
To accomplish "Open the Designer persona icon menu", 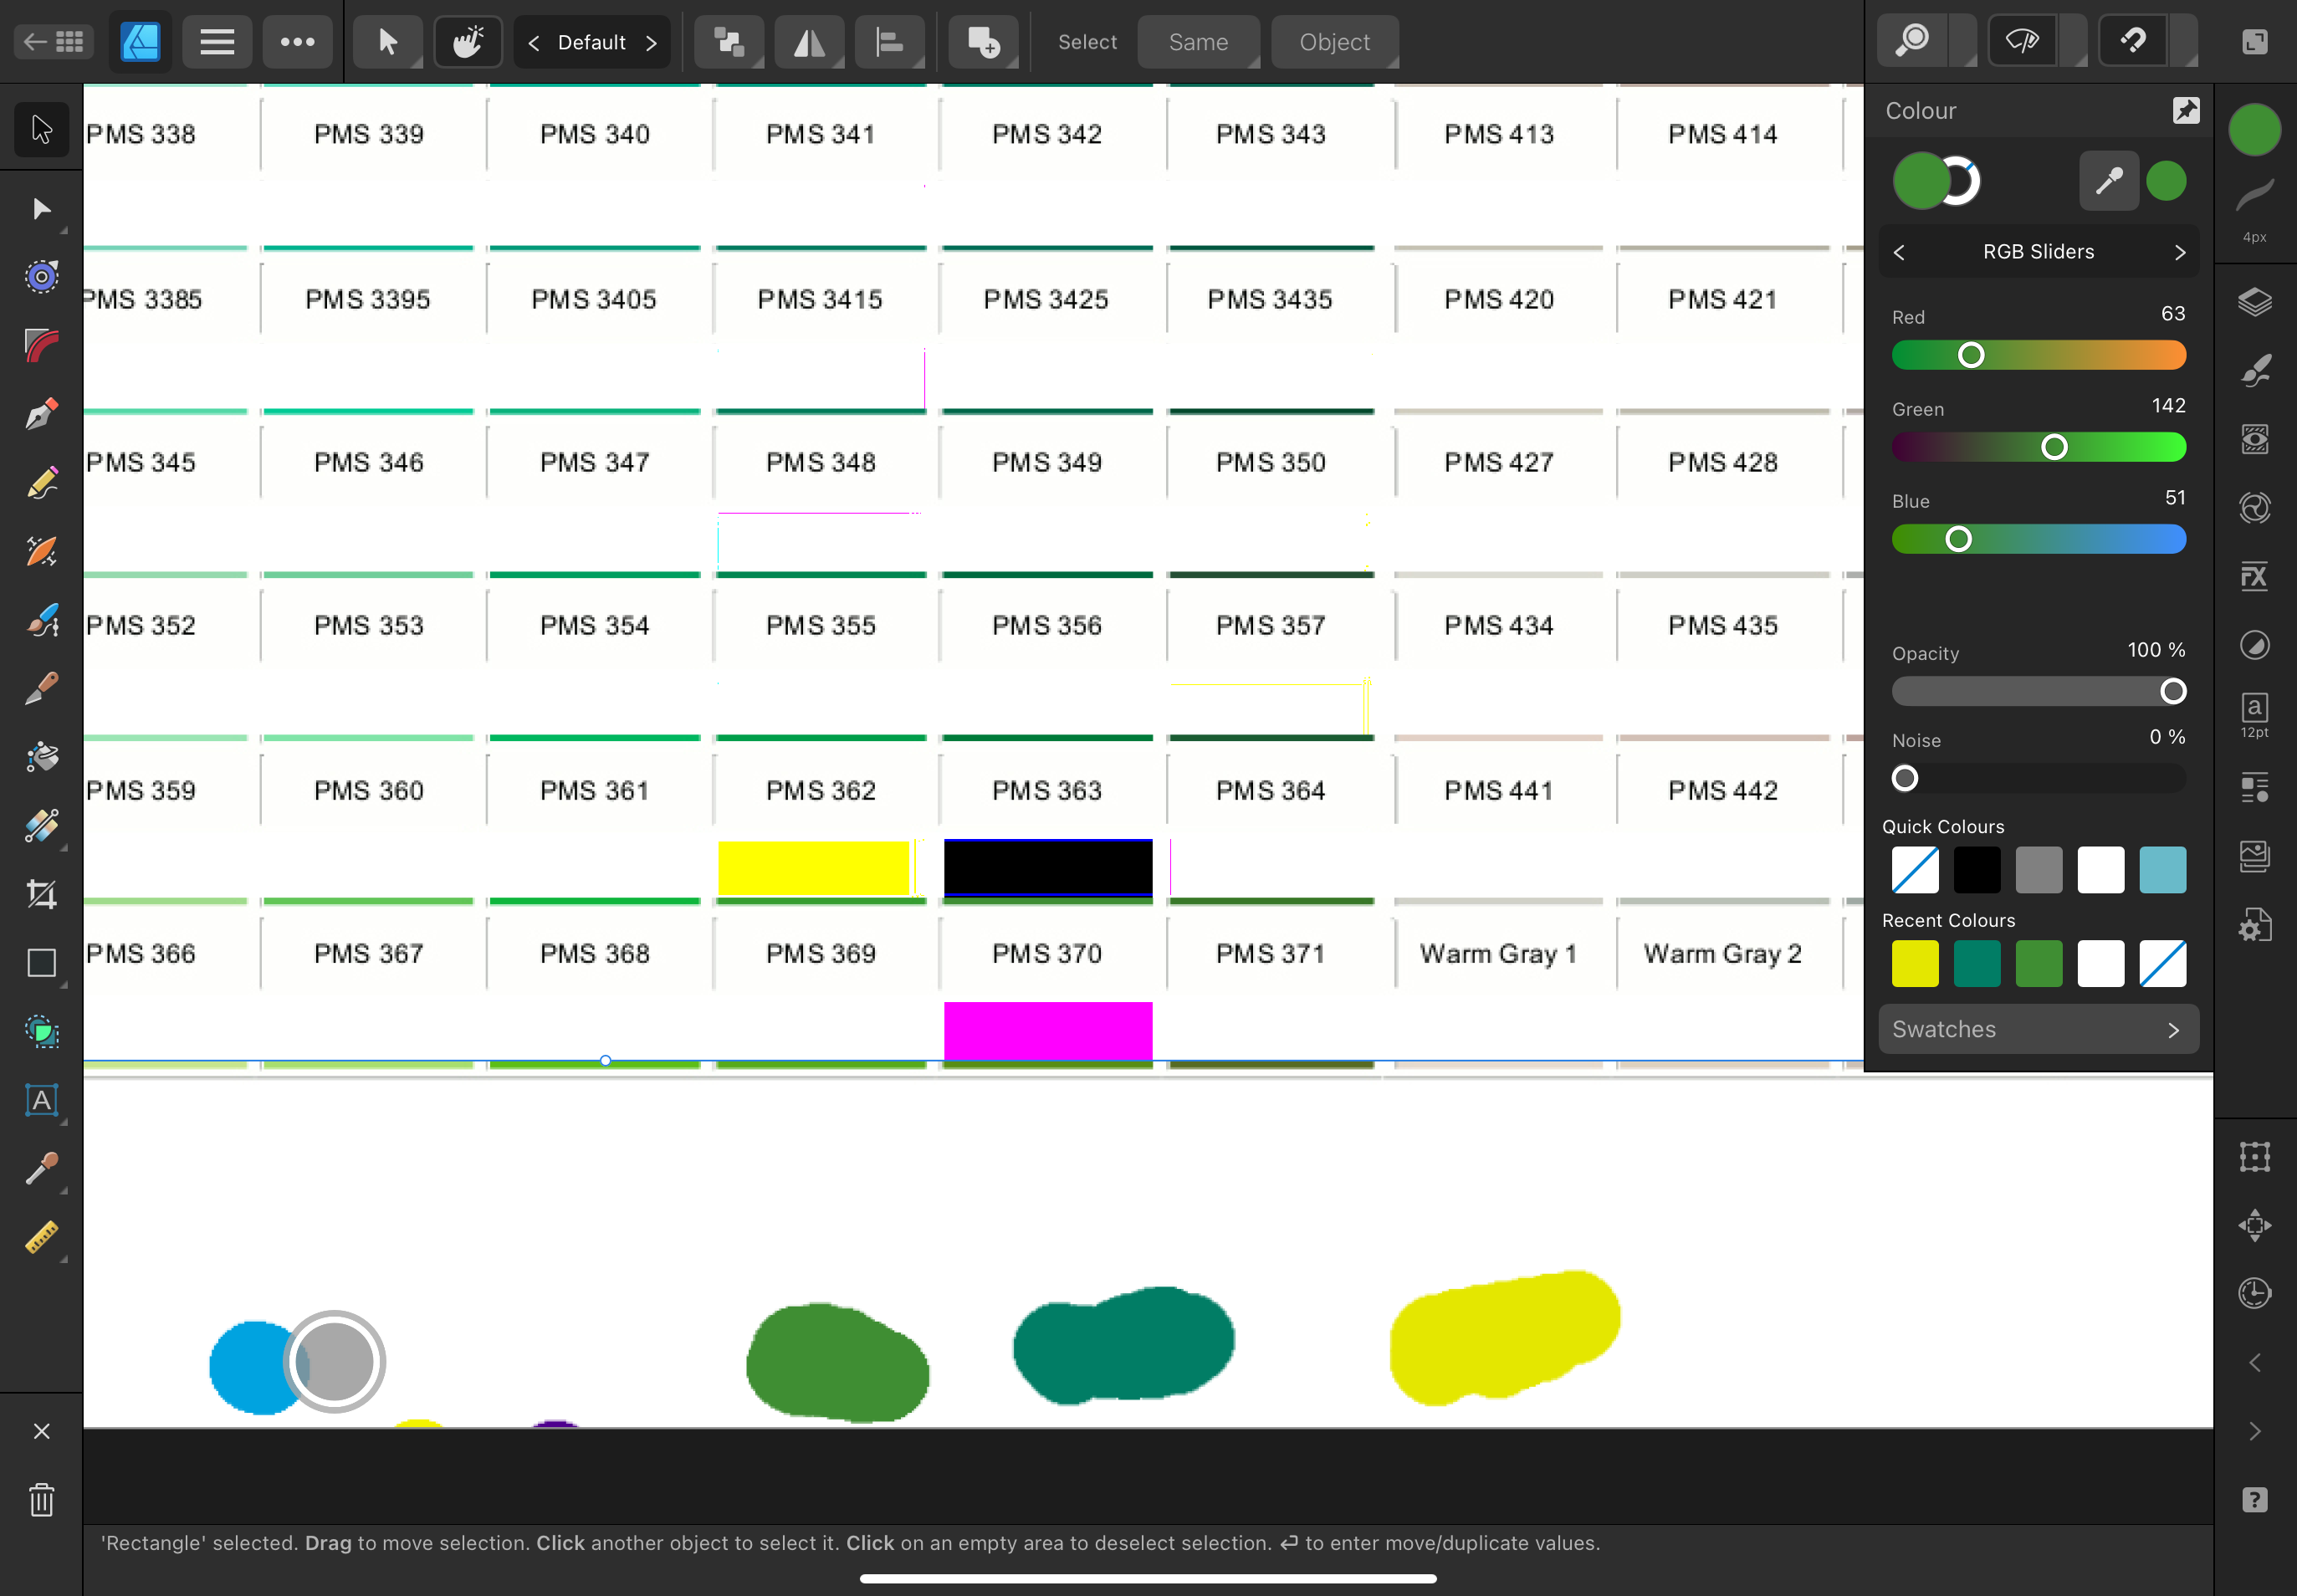I will pos(140,41).
